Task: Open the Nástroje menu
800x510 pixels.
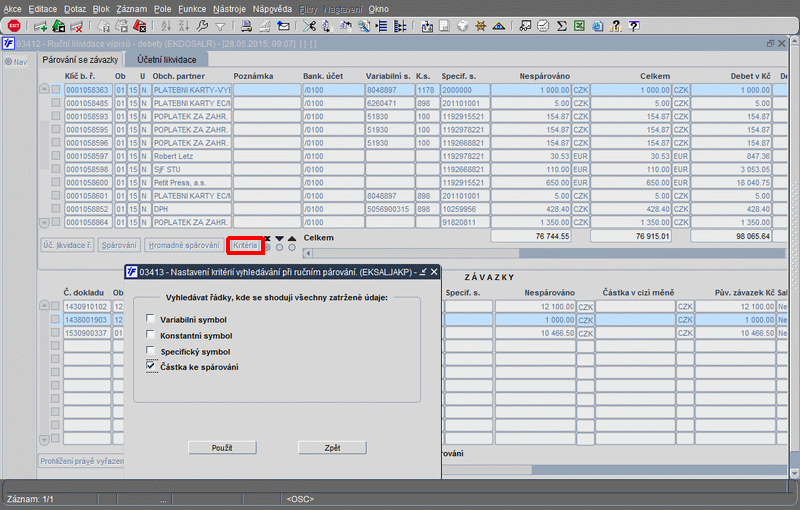Action: click(229, 9)
